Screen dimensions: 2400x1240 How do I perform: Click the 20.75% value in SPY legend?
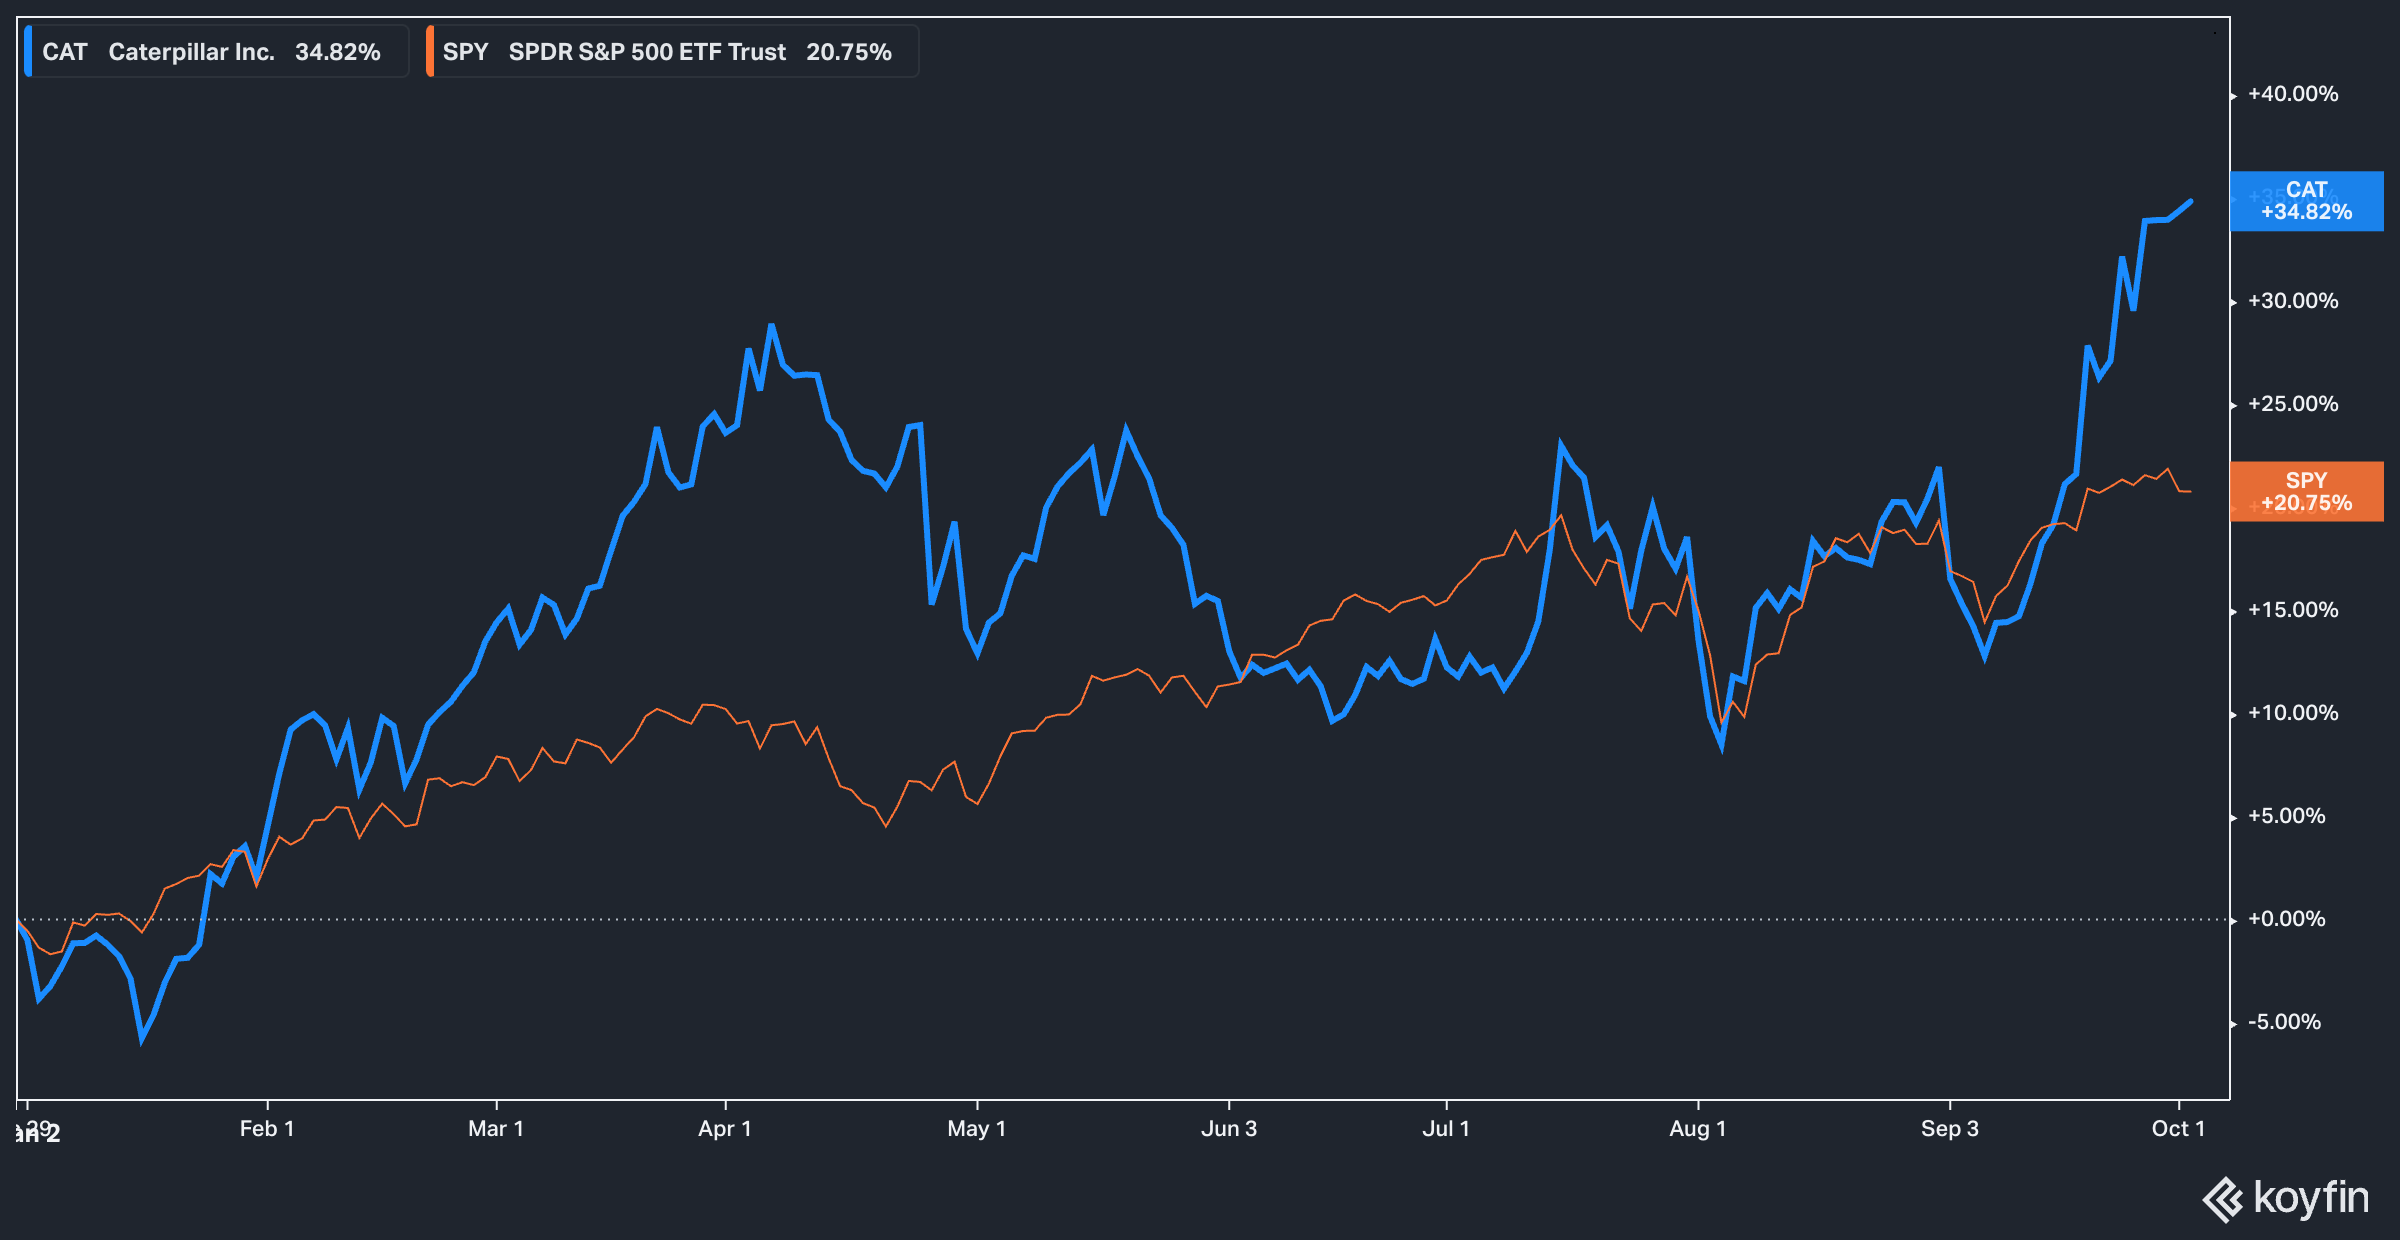[849, 52]
